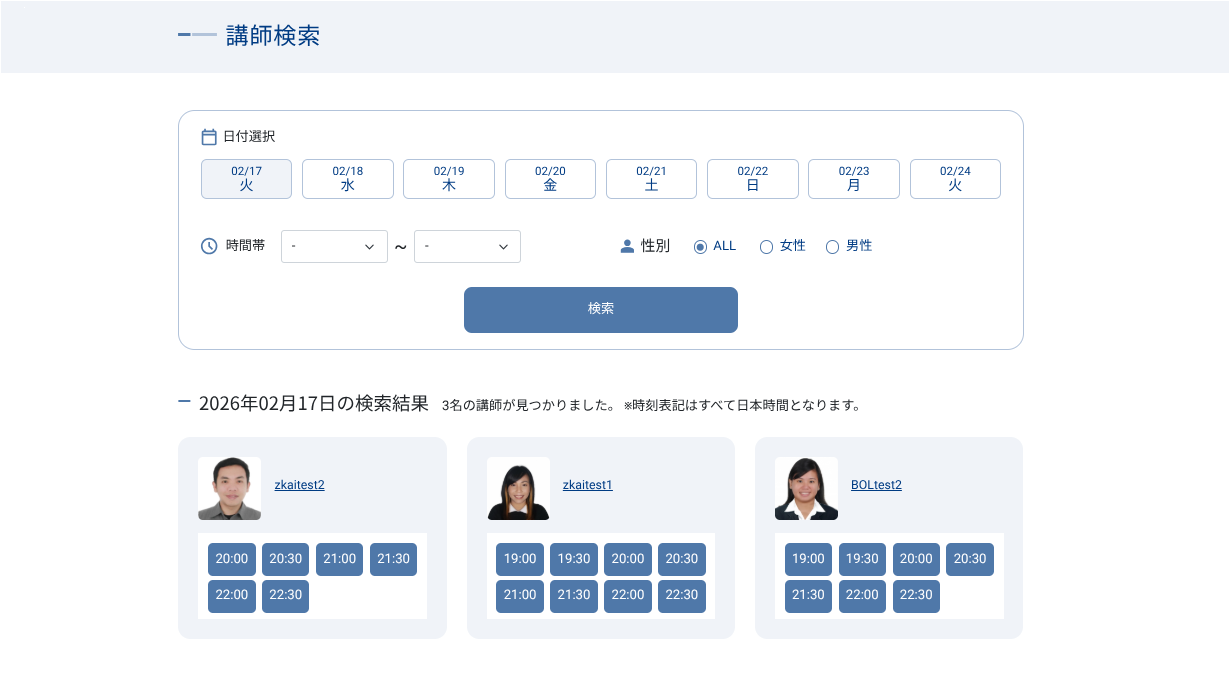Click zkaitest1's profile photo
This screenshot has height=679, width=1230.
click(518, 488)
